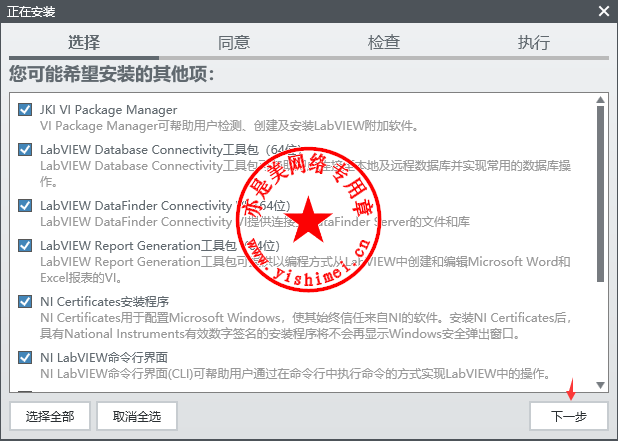The width and height of the screenshot is (618, 441).
Task: Uncheck the NI LabVIEW命令行界面 checkbox
Action: pyautogui.click(x=25, y=357)
